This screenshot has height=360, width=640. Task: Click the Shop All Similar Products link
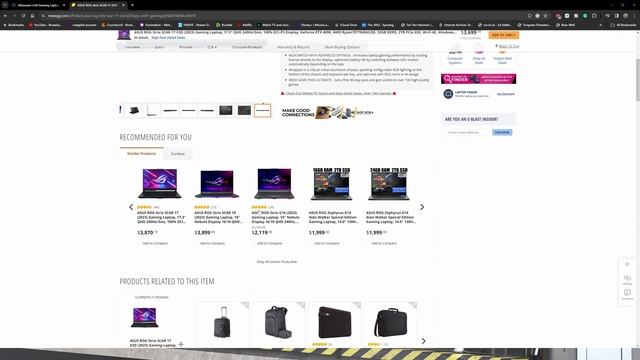coord(277,262)
